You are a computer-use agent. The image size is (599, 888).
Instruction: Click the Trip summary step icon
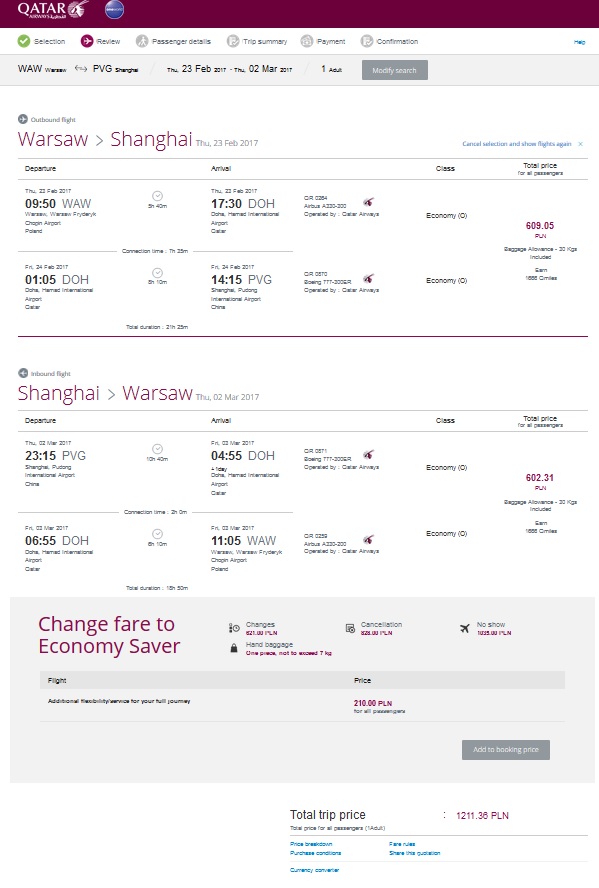point(233,41)
